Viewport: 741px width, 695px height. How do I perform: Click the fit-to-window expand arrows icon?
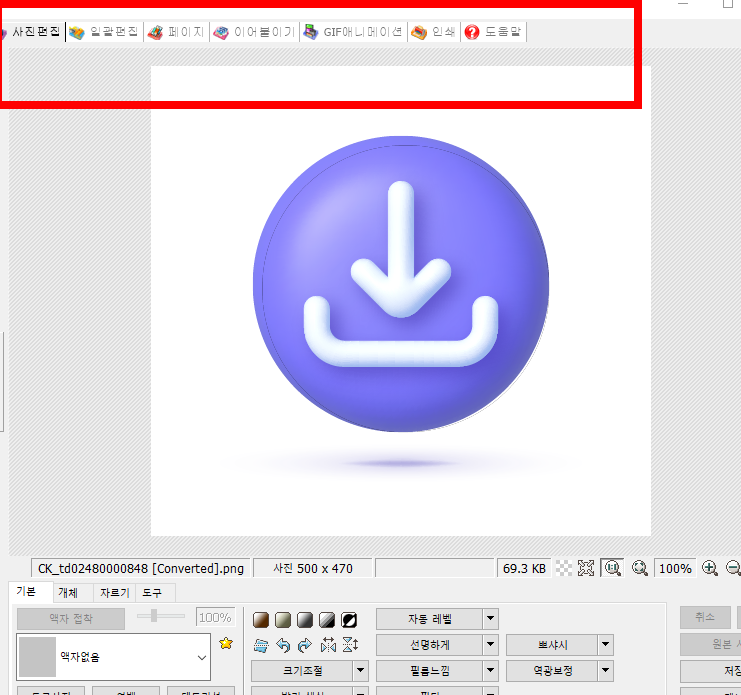[x=586, y=568]
